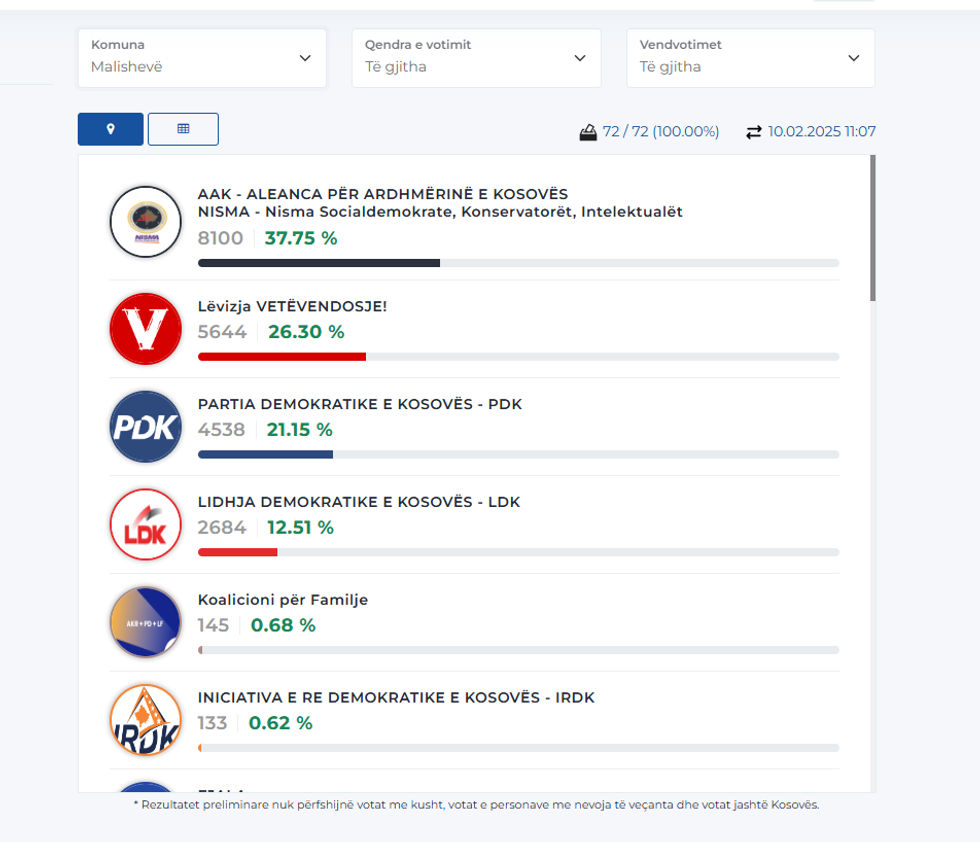Click the Koalicioni për Familje logo
This screenshot has height=842, width=980.
point(145,622)
